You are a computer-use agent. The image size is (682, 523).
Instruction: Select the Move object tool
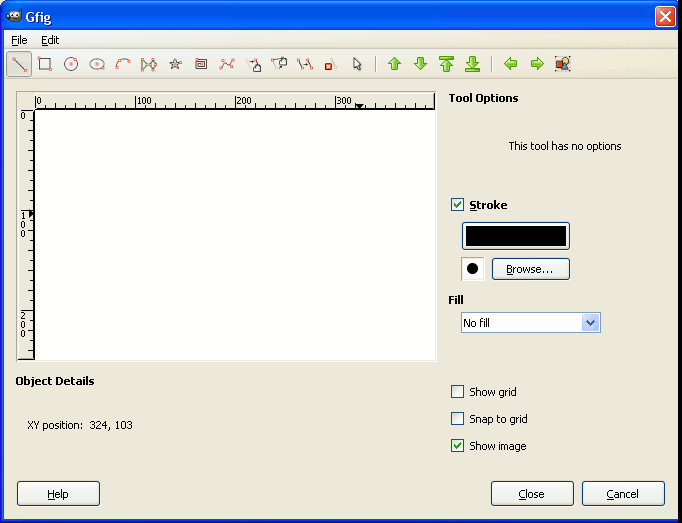coord(253,64)
